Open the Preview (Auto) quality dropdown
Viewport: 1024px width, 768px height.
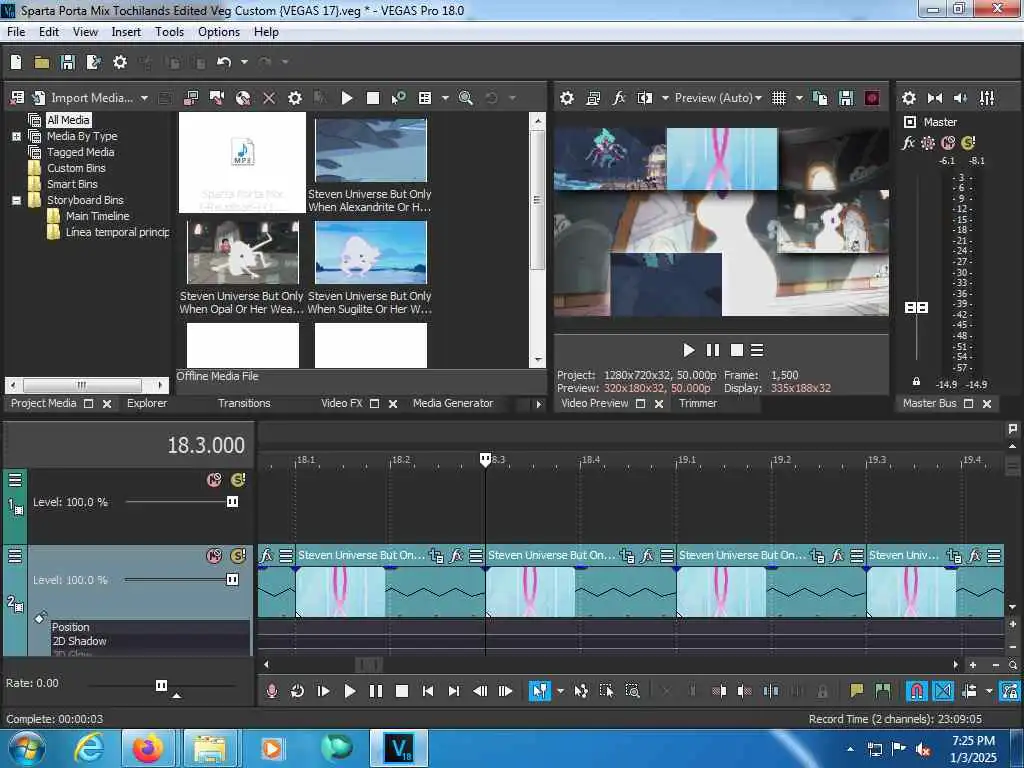(718, 98)
